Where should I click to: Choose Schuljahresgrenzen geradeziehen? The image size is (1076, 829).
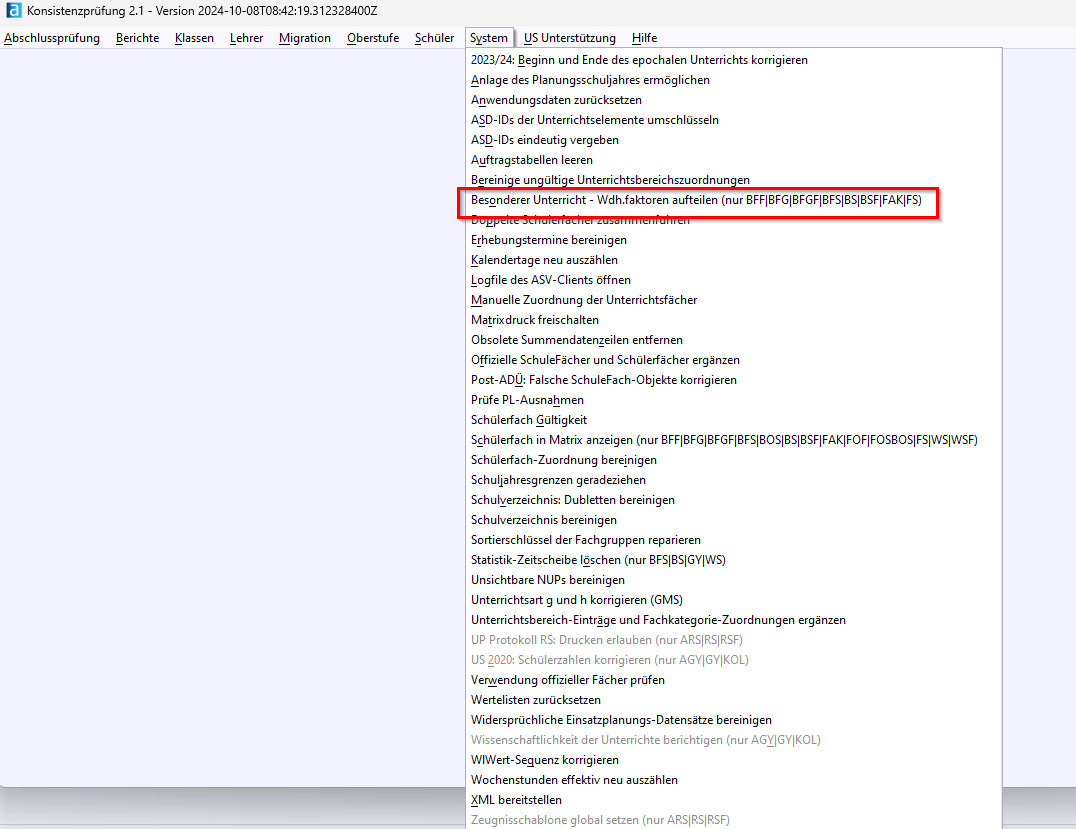(734, 479)
